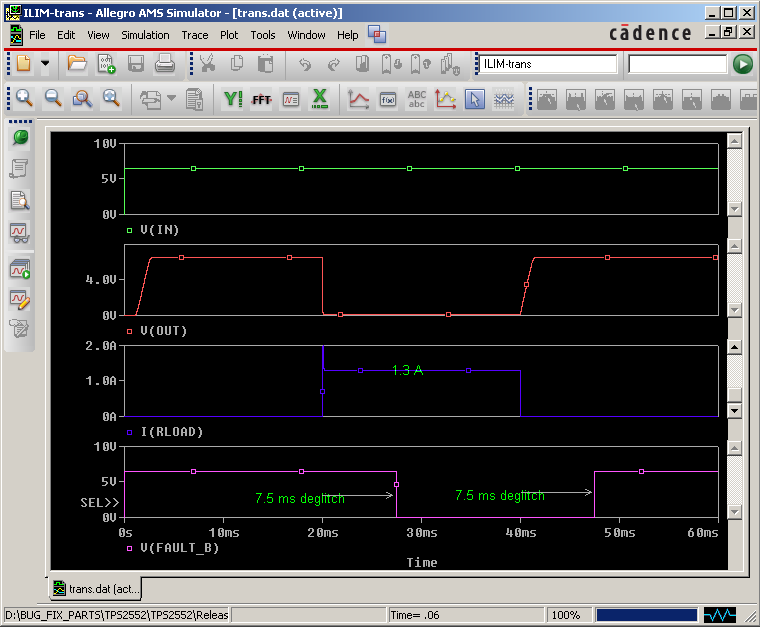This screenshot has height=627, width=760.
Task: Click the Text Label ABC icon
Action: (417, 99)
